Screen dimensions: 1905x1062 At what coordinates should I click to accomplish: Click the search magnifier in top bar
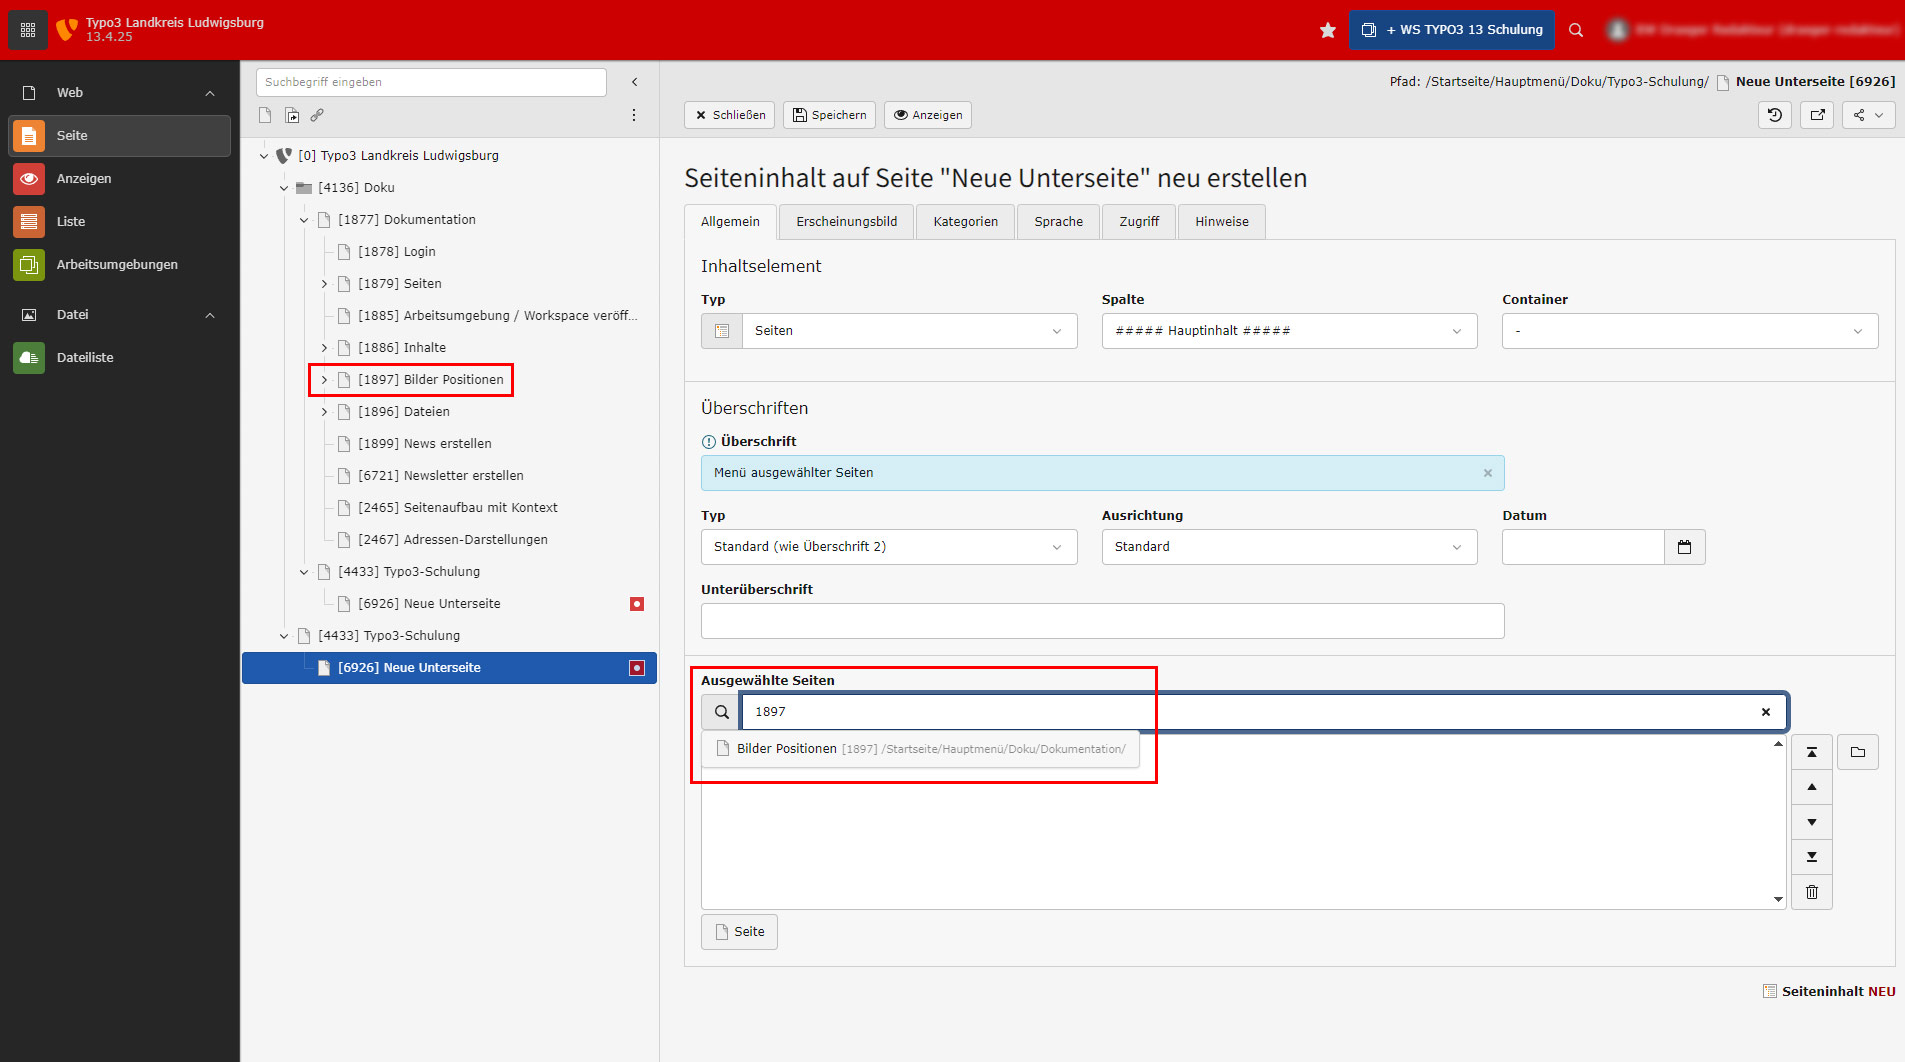1576,30
